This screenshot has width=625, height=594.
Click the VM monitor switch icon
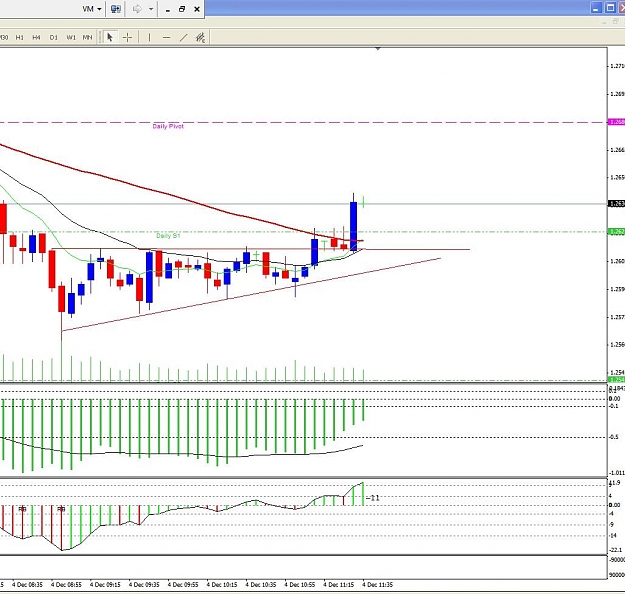[x=116, y=9]
